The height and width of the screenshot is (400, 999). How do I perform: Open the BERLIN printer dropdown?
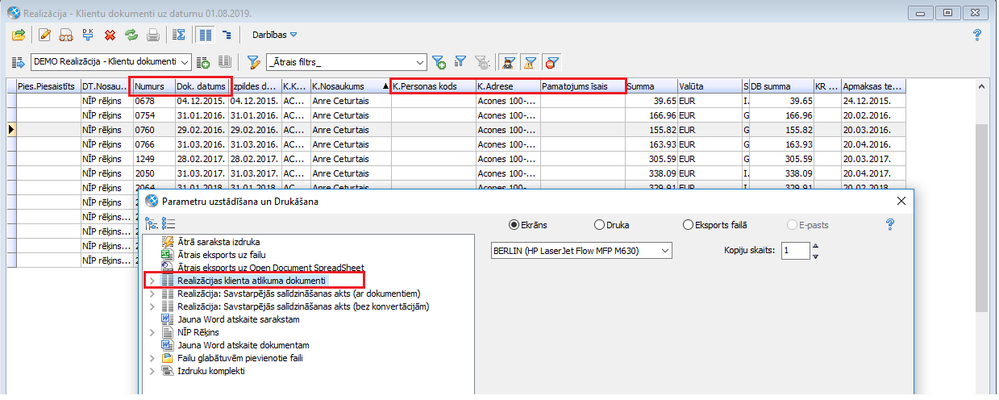pyautogui.click(x=664, y=250)
